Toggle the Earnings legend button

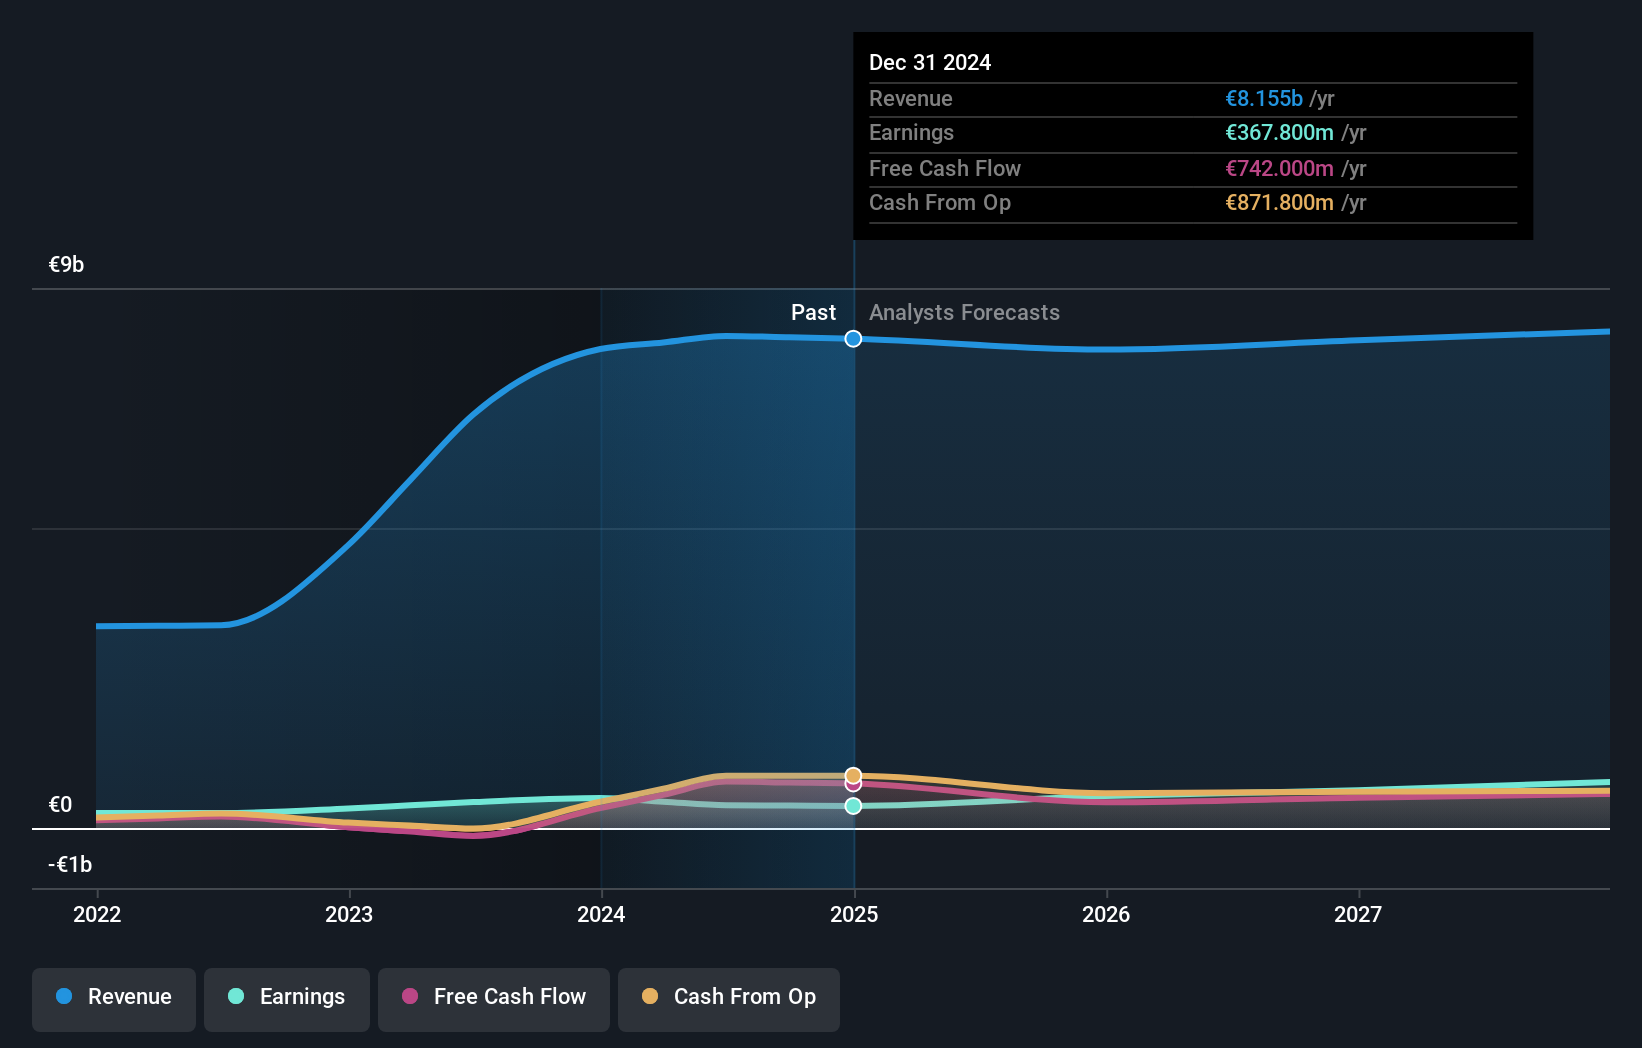(x=287, y=999)
